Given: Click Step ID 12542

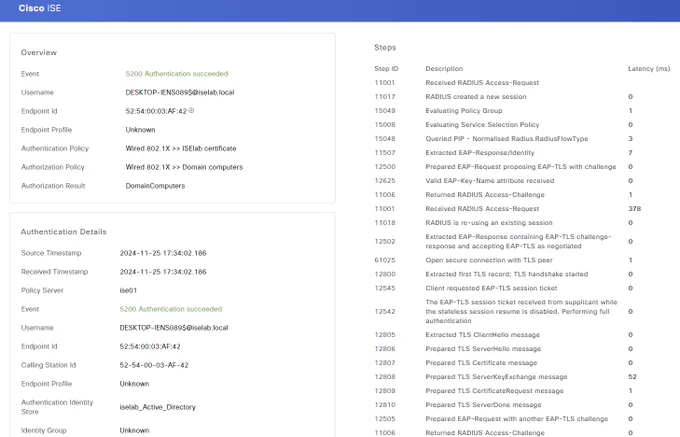Looking at the screenshot, I should point(385,311).
